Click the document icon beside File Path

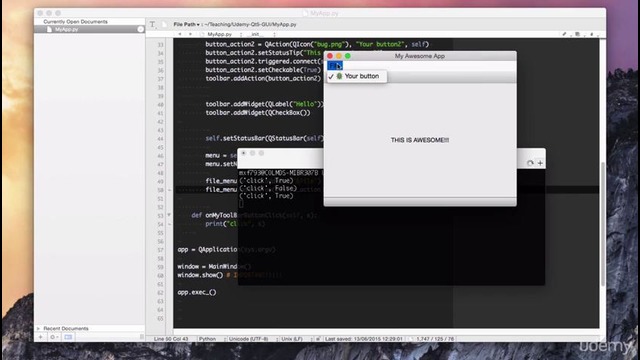[x=165, y=24]
